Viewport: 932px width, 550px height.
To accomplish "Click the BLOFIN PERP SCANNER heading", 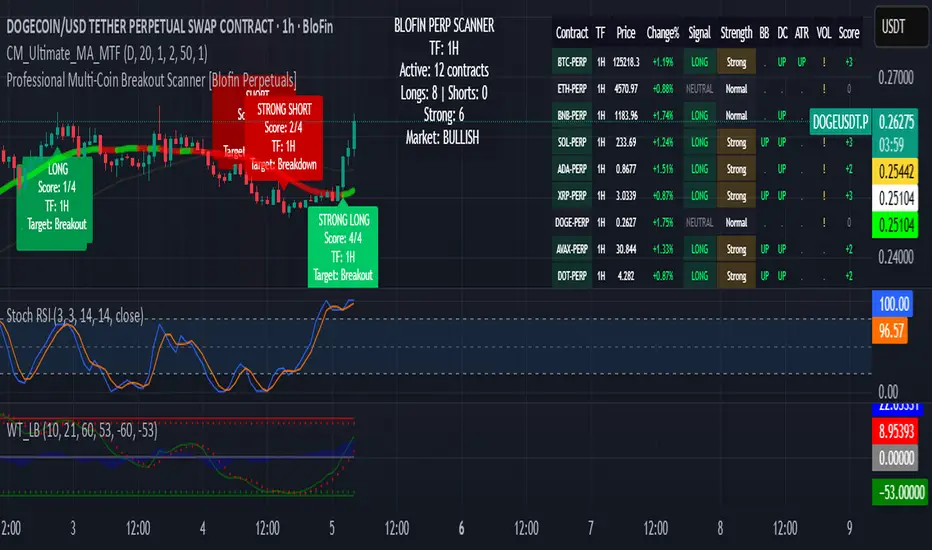I will (x=444, y=26).
